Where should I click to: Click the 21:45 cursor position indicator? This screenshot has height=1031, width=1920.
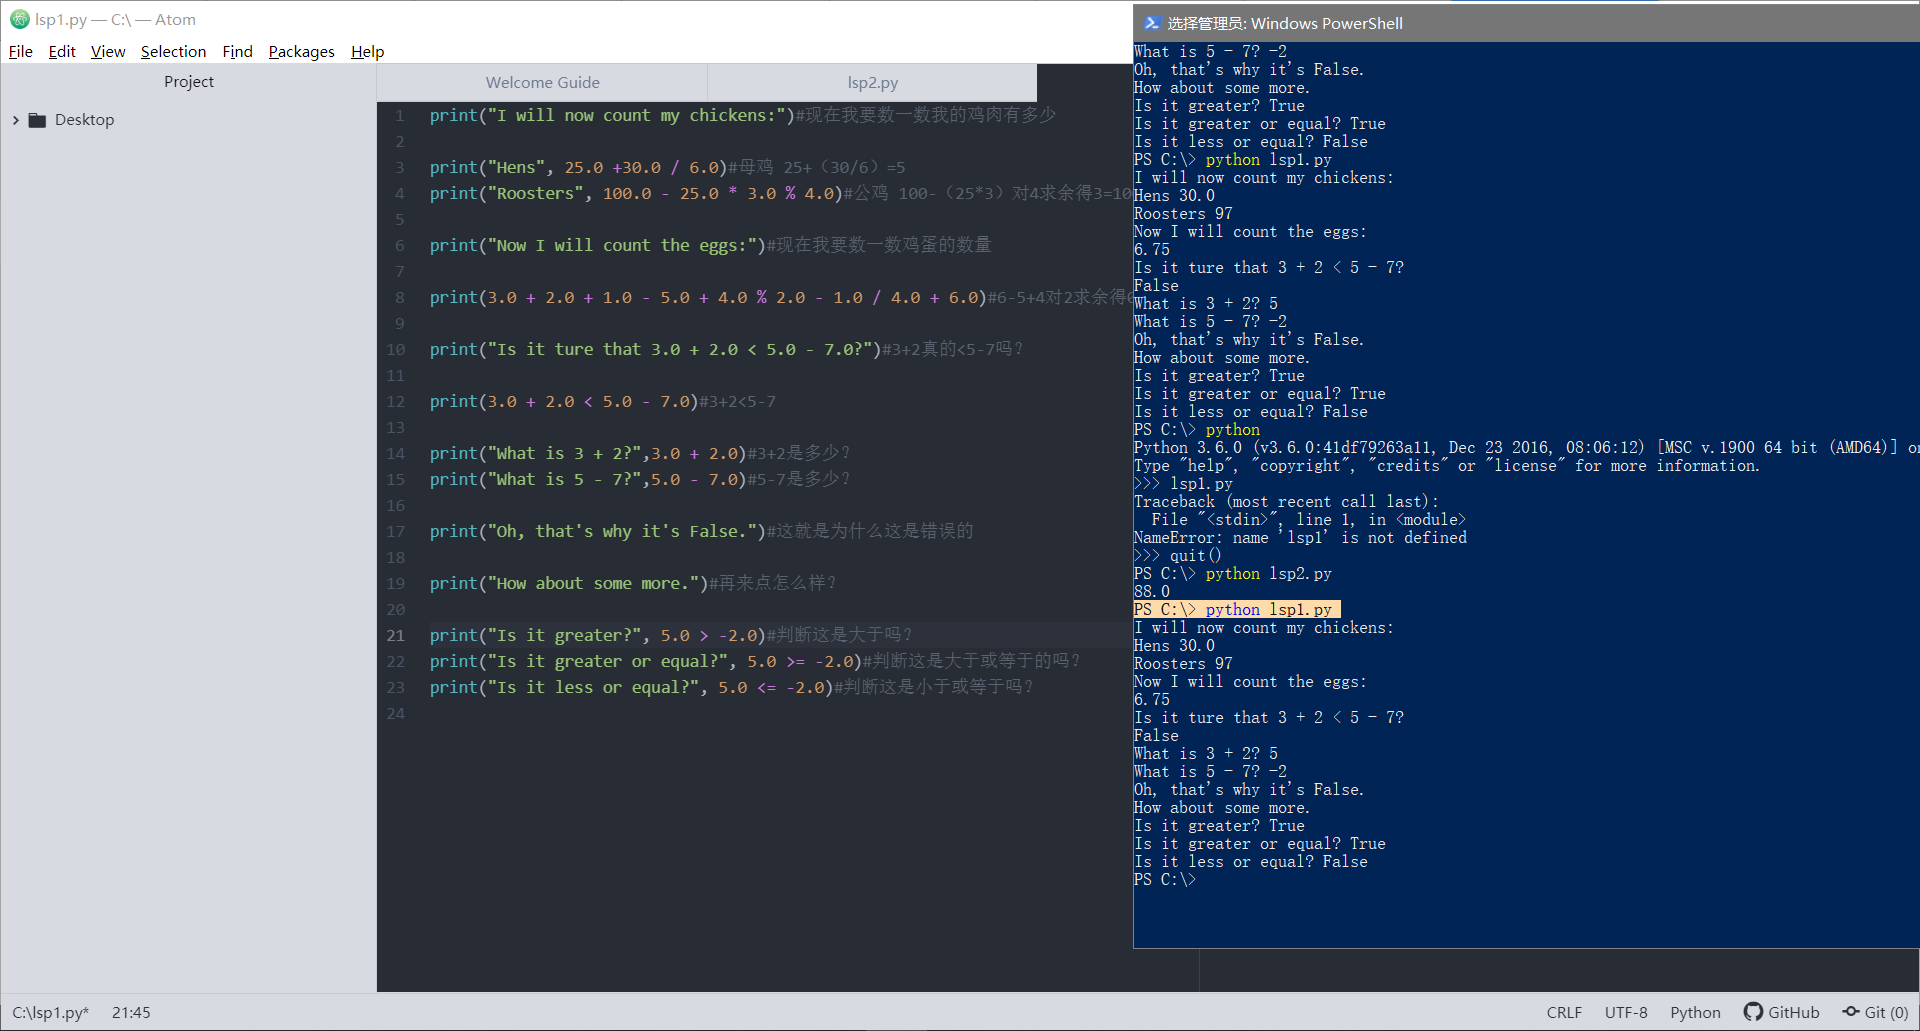131,1012
